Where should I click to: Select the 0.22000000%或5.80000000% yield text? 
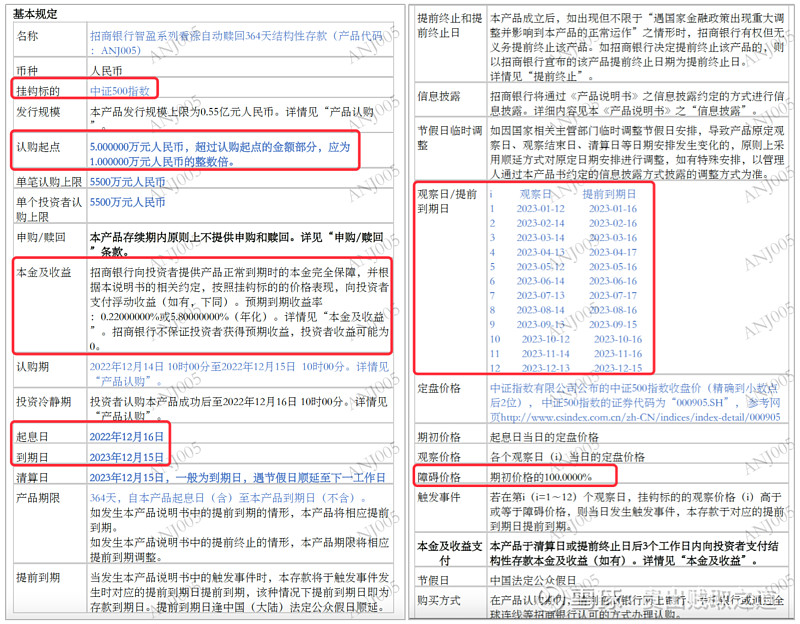pyautogui.click(x=166, y=317)
